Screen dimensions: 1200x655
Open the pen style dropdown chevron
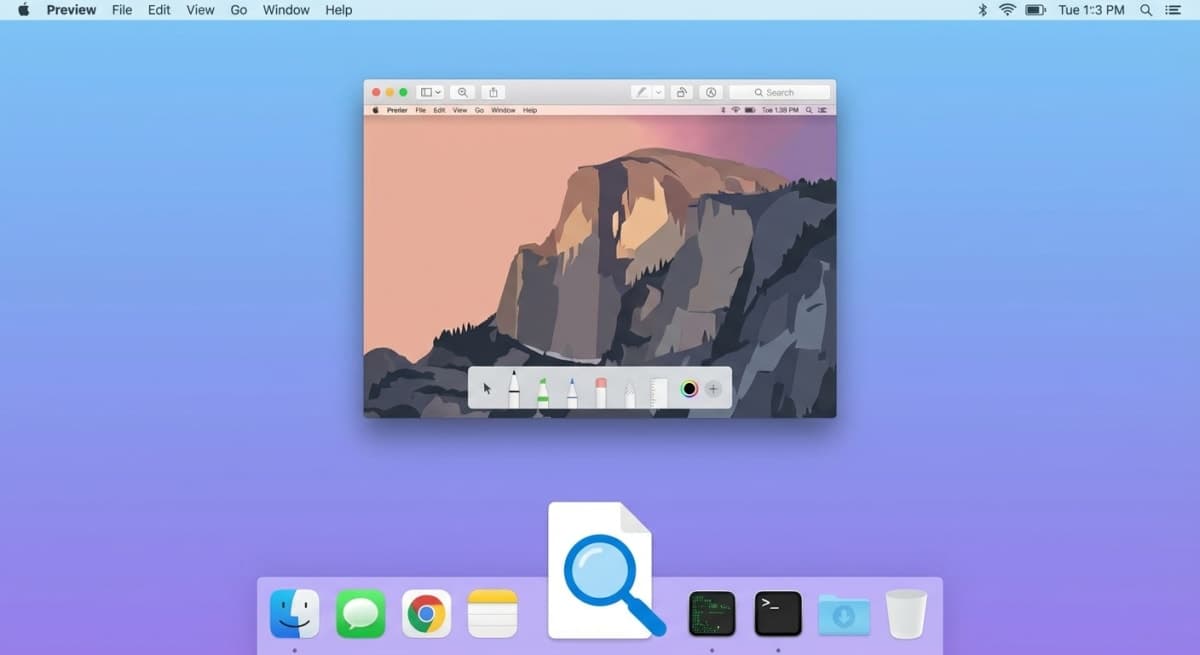point(656,91)
